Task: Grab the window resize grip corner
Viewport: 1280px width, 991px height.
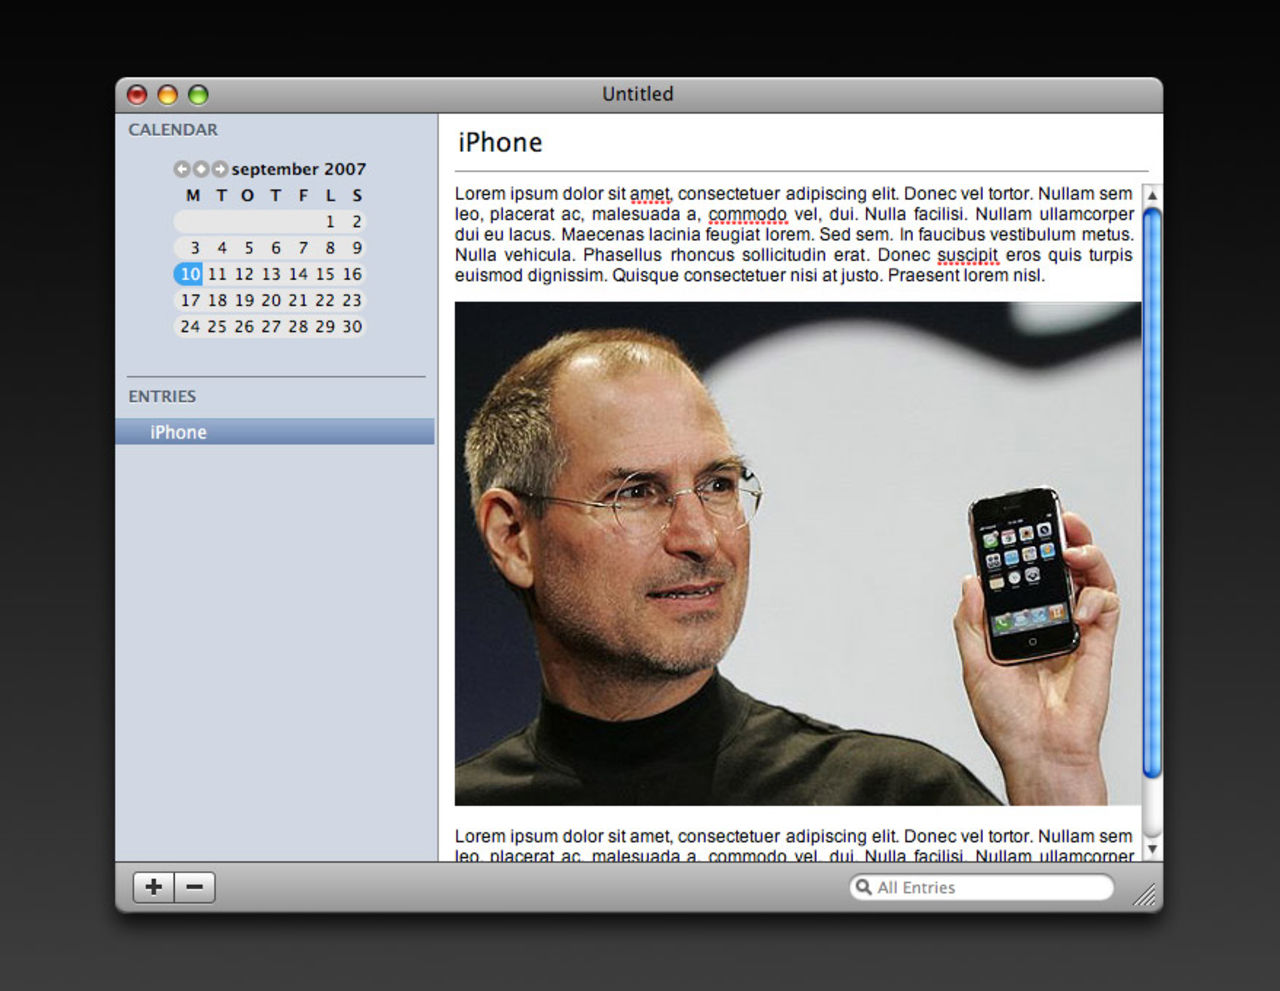Action: pos(1145,896)
